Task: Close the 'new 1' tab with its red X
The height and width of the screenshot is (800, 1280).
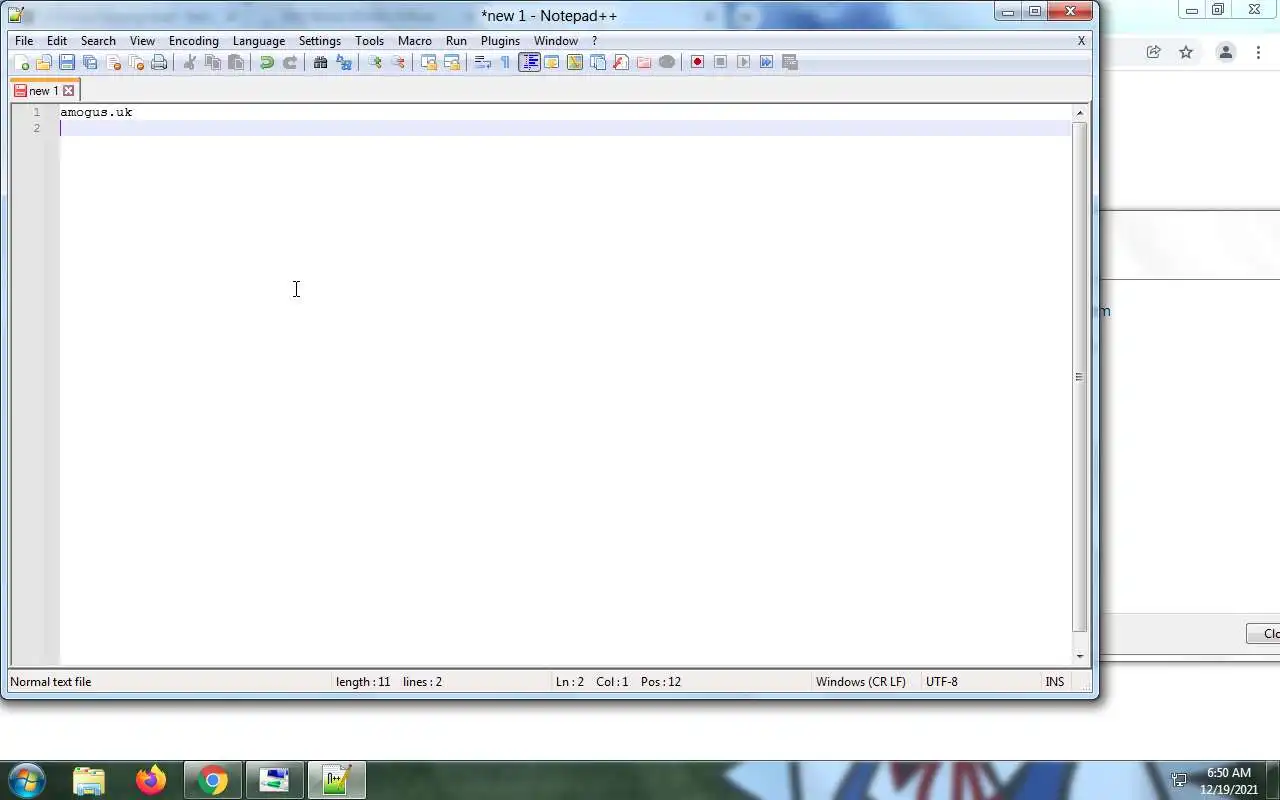Action: (69, 91)
